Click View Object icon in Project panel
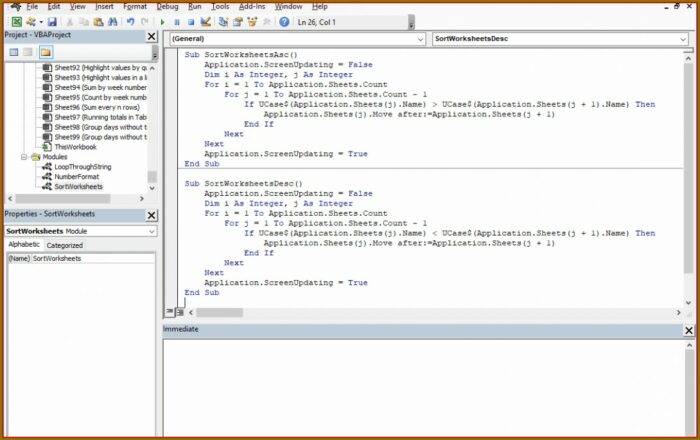 click(28, 52)
